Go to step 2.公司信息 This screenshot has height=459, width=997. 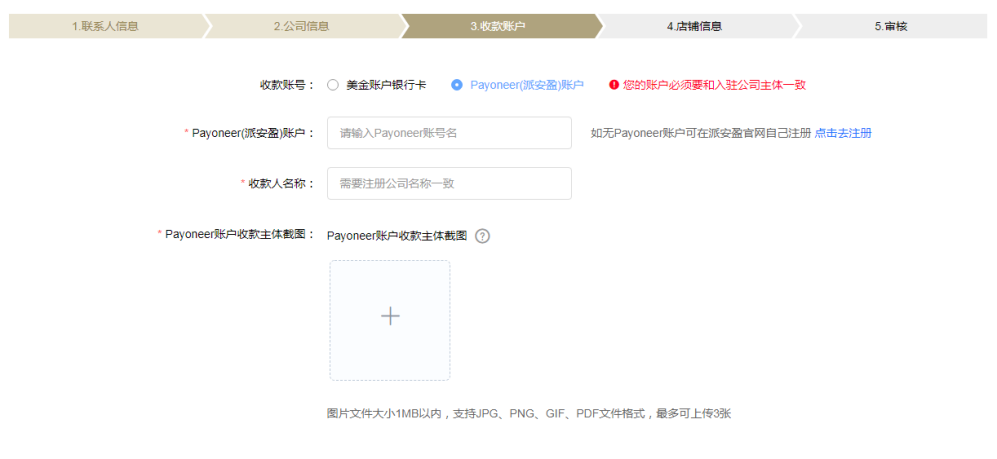(x=301, y=26)
